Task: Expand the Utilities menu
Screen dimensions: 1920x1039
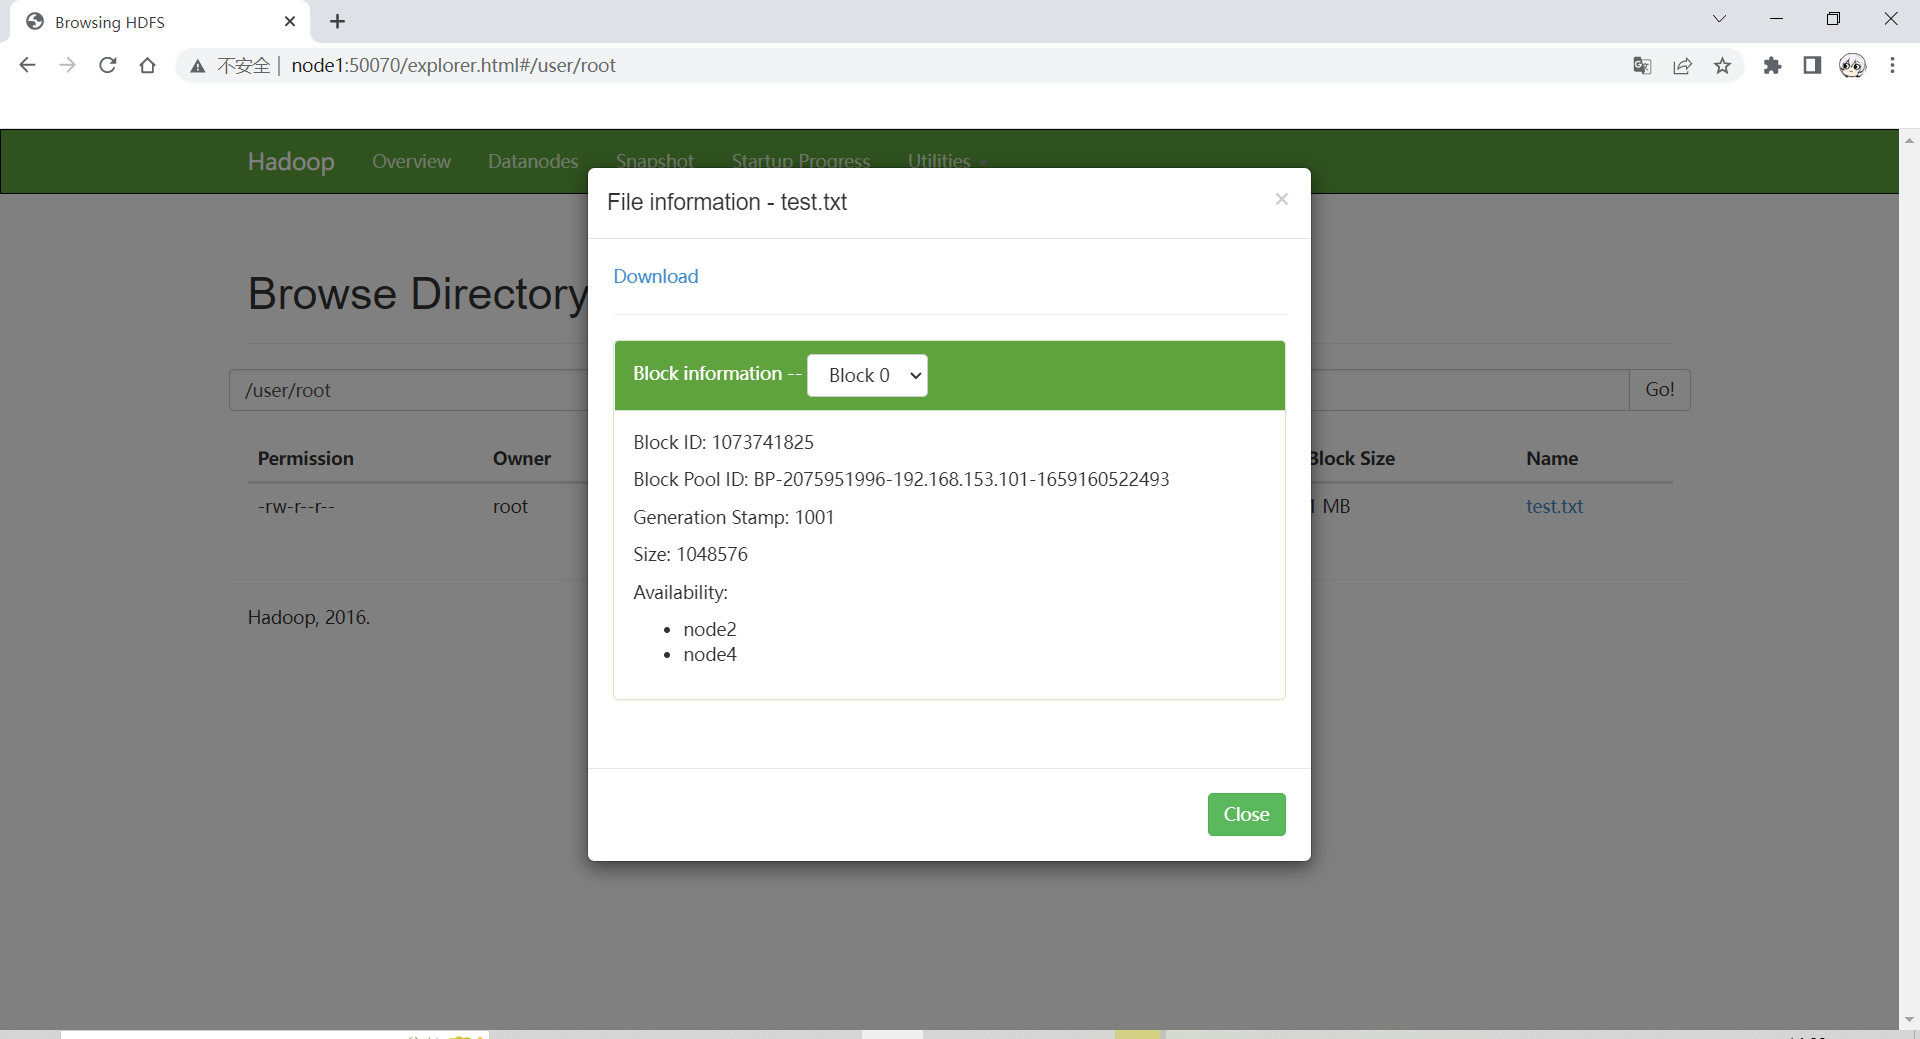Action: click(946, 161)
